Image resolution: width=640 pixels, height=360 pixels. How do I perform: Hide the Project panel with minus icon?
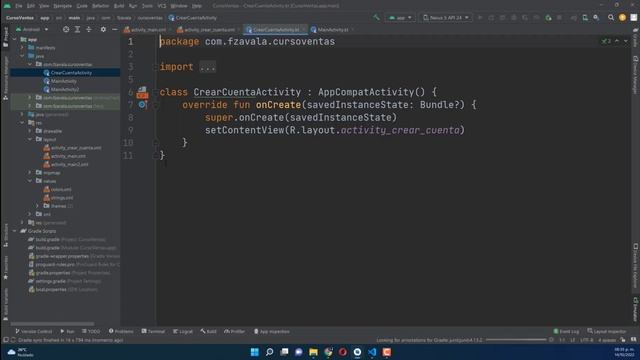tap(114, 29)
